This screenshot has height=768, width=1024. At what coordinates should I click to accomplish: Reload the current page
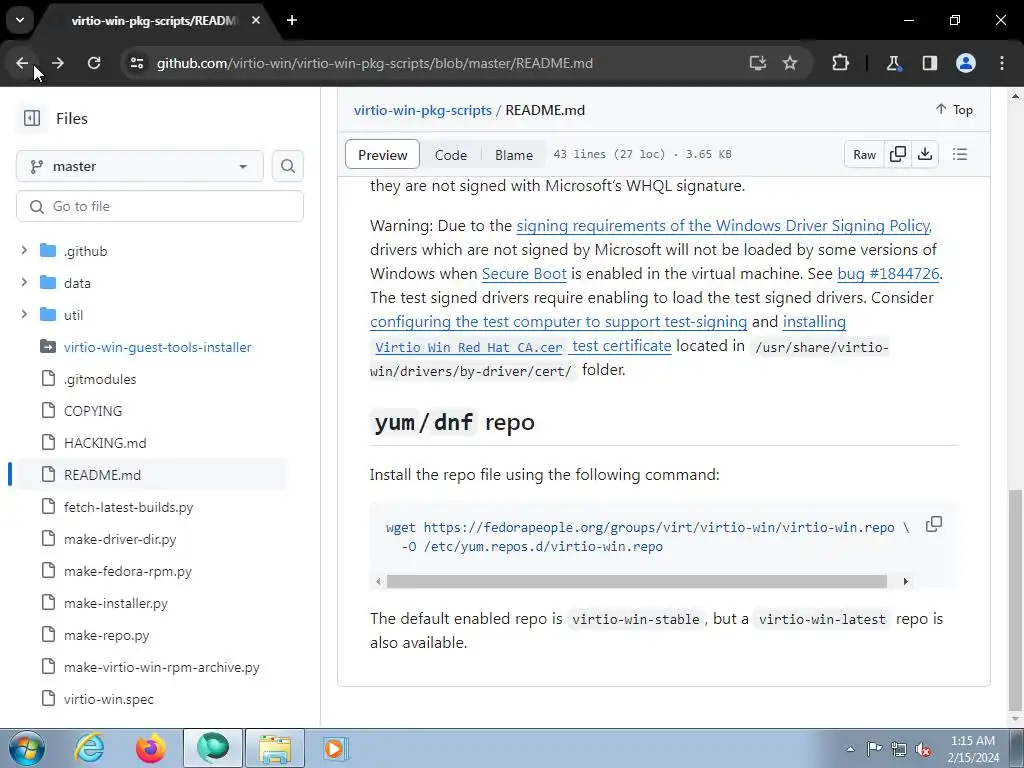pos(94,63)
